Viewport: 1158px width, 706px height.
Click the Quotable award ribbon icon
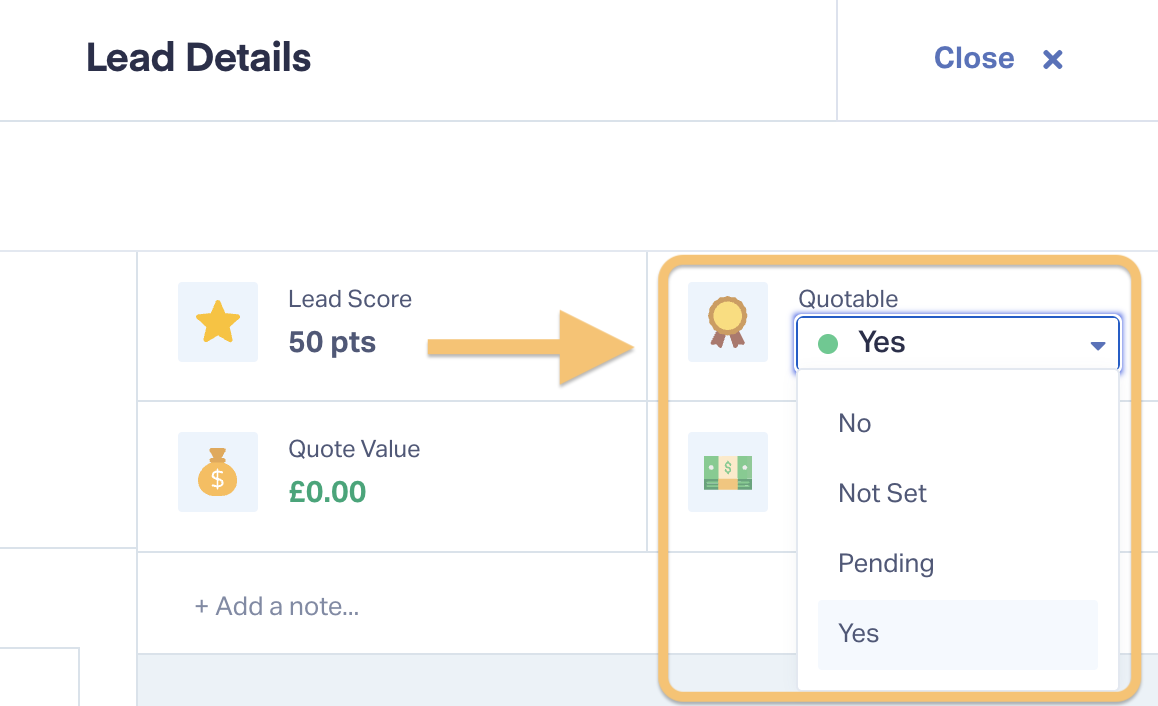point(727,322)
